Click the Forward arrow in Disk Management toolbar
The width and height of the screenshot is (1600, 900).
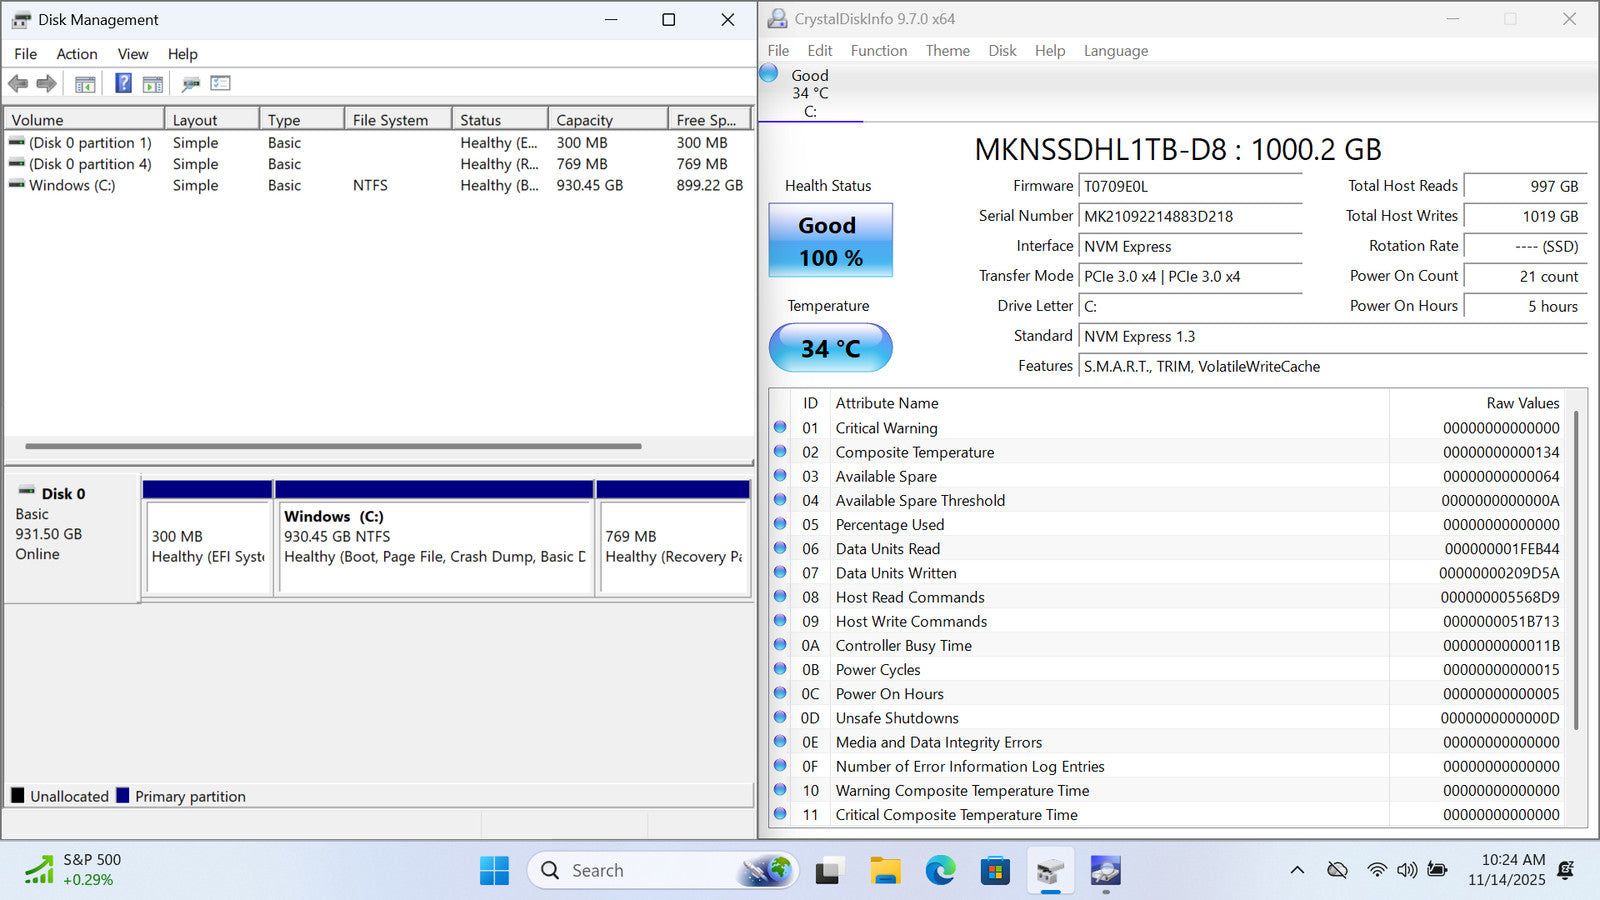click(47, 84)
